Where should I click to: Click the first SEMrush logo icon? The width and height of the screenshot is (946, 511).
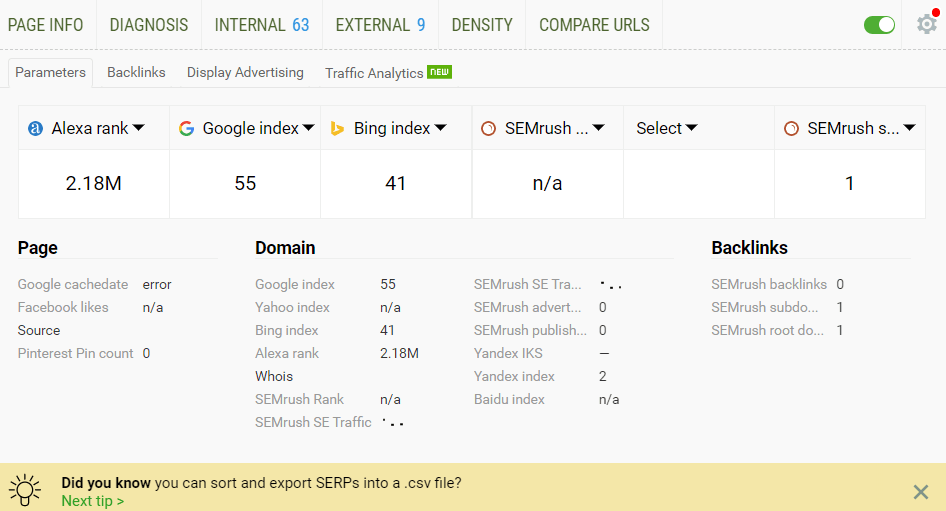pyautogui.click(x=489, y=129)
